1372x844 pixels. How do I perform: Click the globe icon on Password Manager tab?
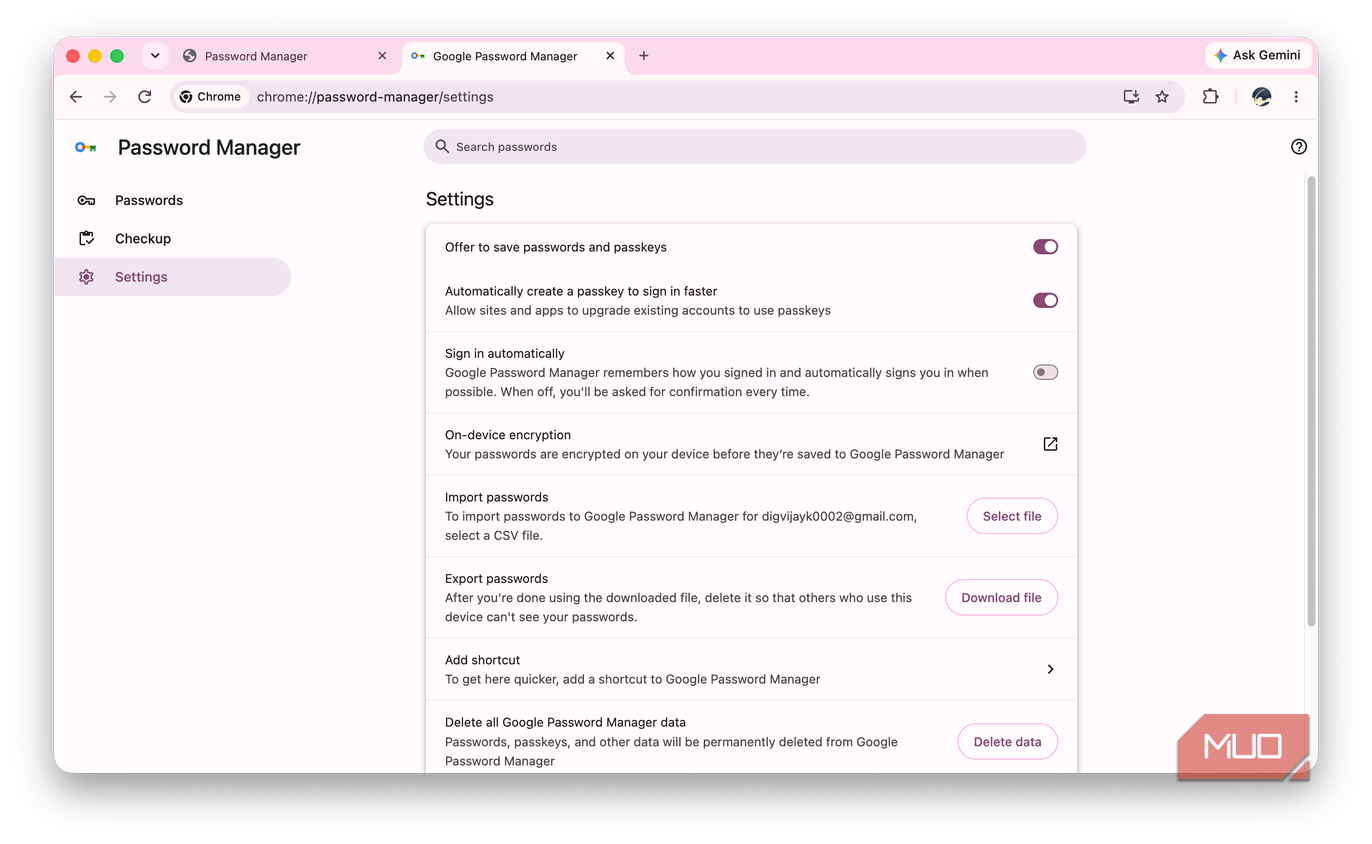pos(189,56)
